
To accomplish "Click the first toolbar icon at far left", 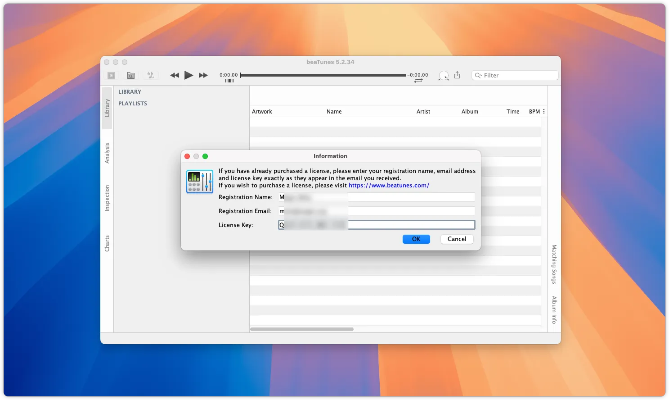I will click(111, 75).
